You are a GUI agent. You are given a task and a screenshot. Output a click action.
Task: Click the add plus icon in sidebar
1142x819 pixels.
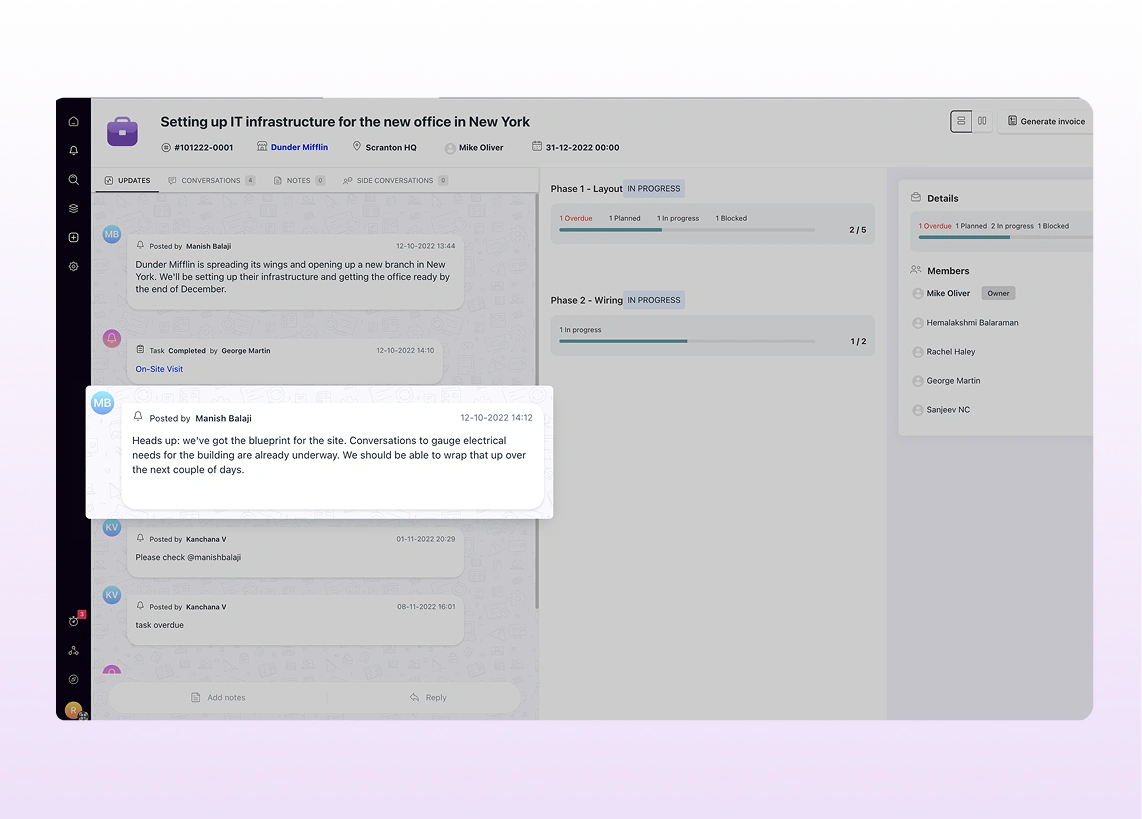pos(73,238)
